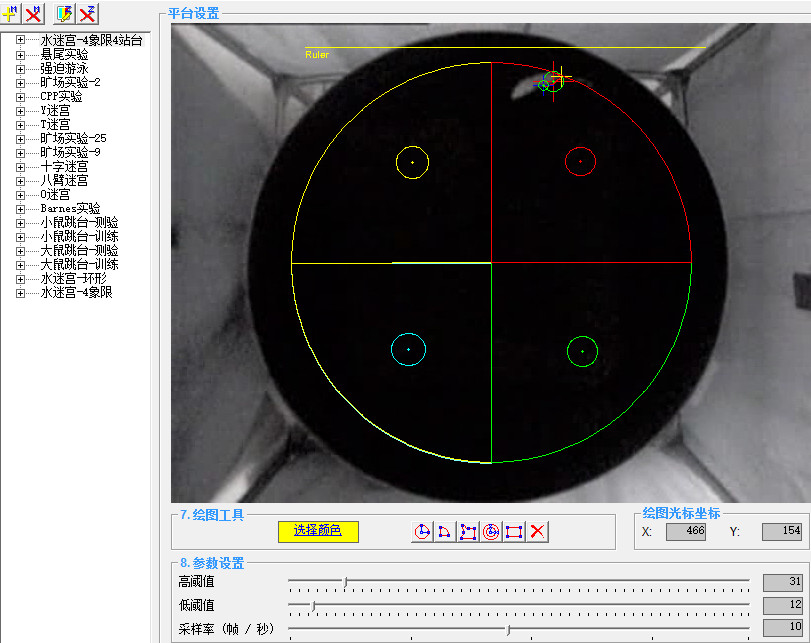Expand the 水迷宫-环形 tree node
The width and height of the screenshot is (811, 643).
20,279
